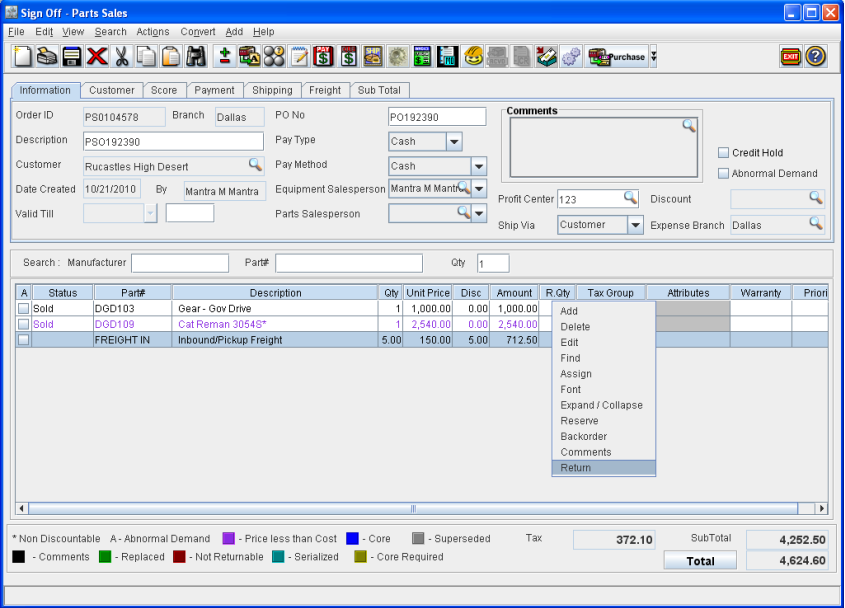Tick the checkbox for row DGD103
This screenshot has width=845, height=608.
(x=23, y=308)
